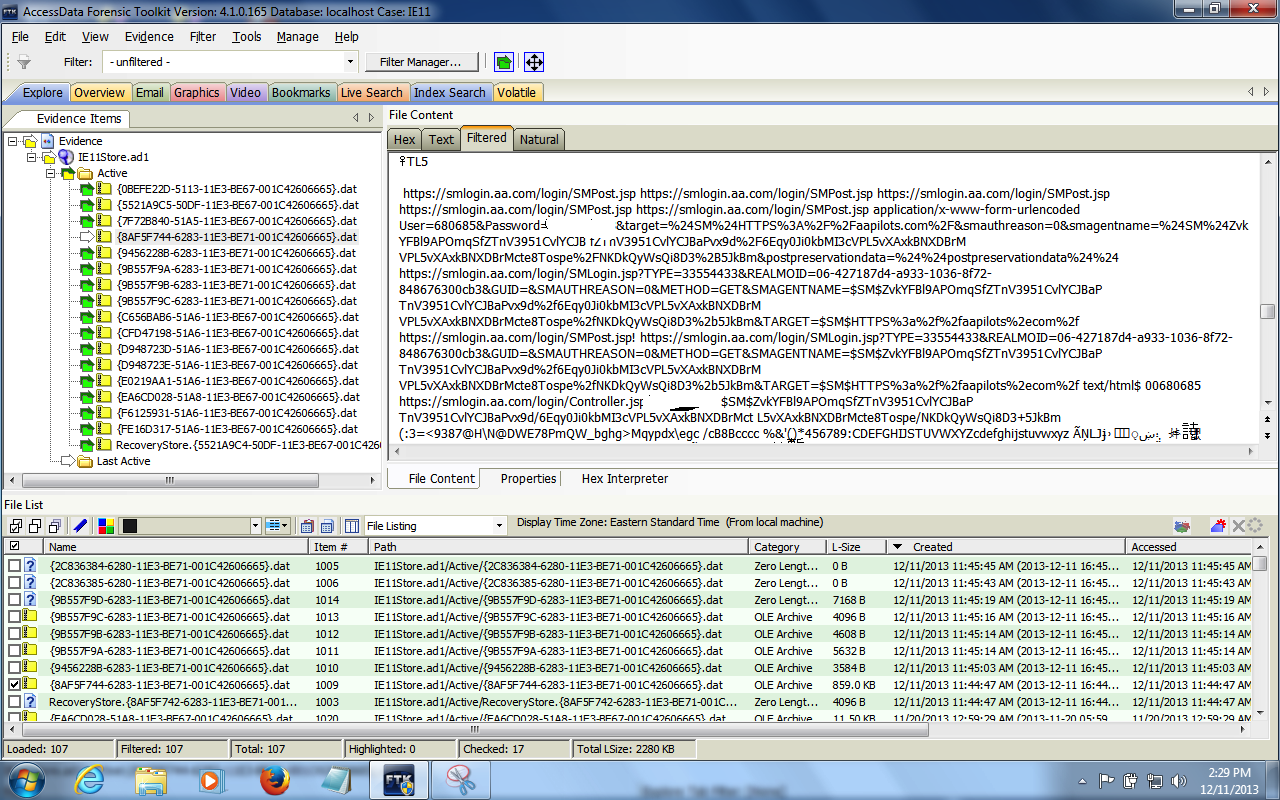Click the multicolor squares label icon
1280x800 pixels.
tap(106, 526)
